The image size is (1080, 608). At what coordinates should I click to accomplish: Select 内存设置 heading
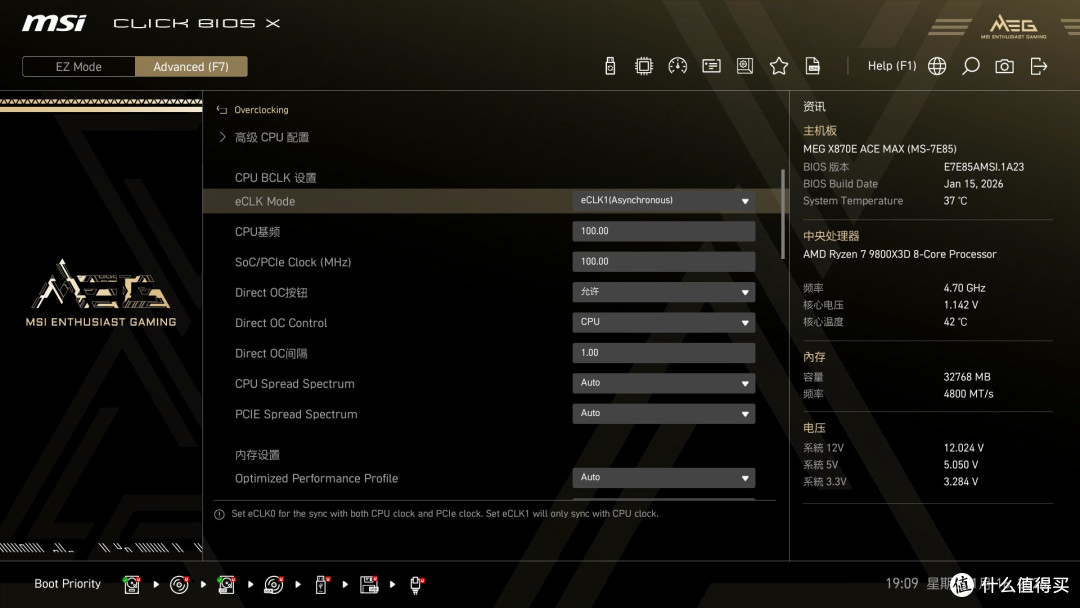pyautogui.click(x=257, y=454)
